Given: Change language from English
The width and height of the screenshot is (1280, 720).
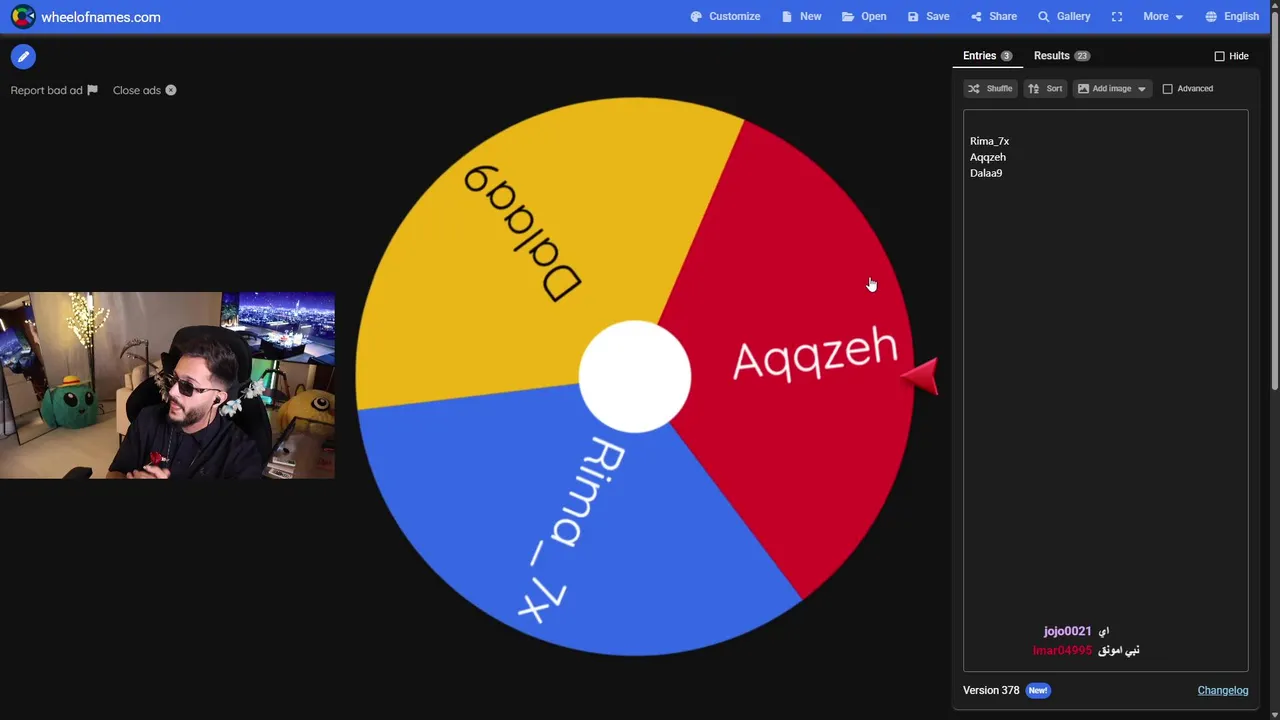Looking at the screenshot, I should coord(1232,17).
